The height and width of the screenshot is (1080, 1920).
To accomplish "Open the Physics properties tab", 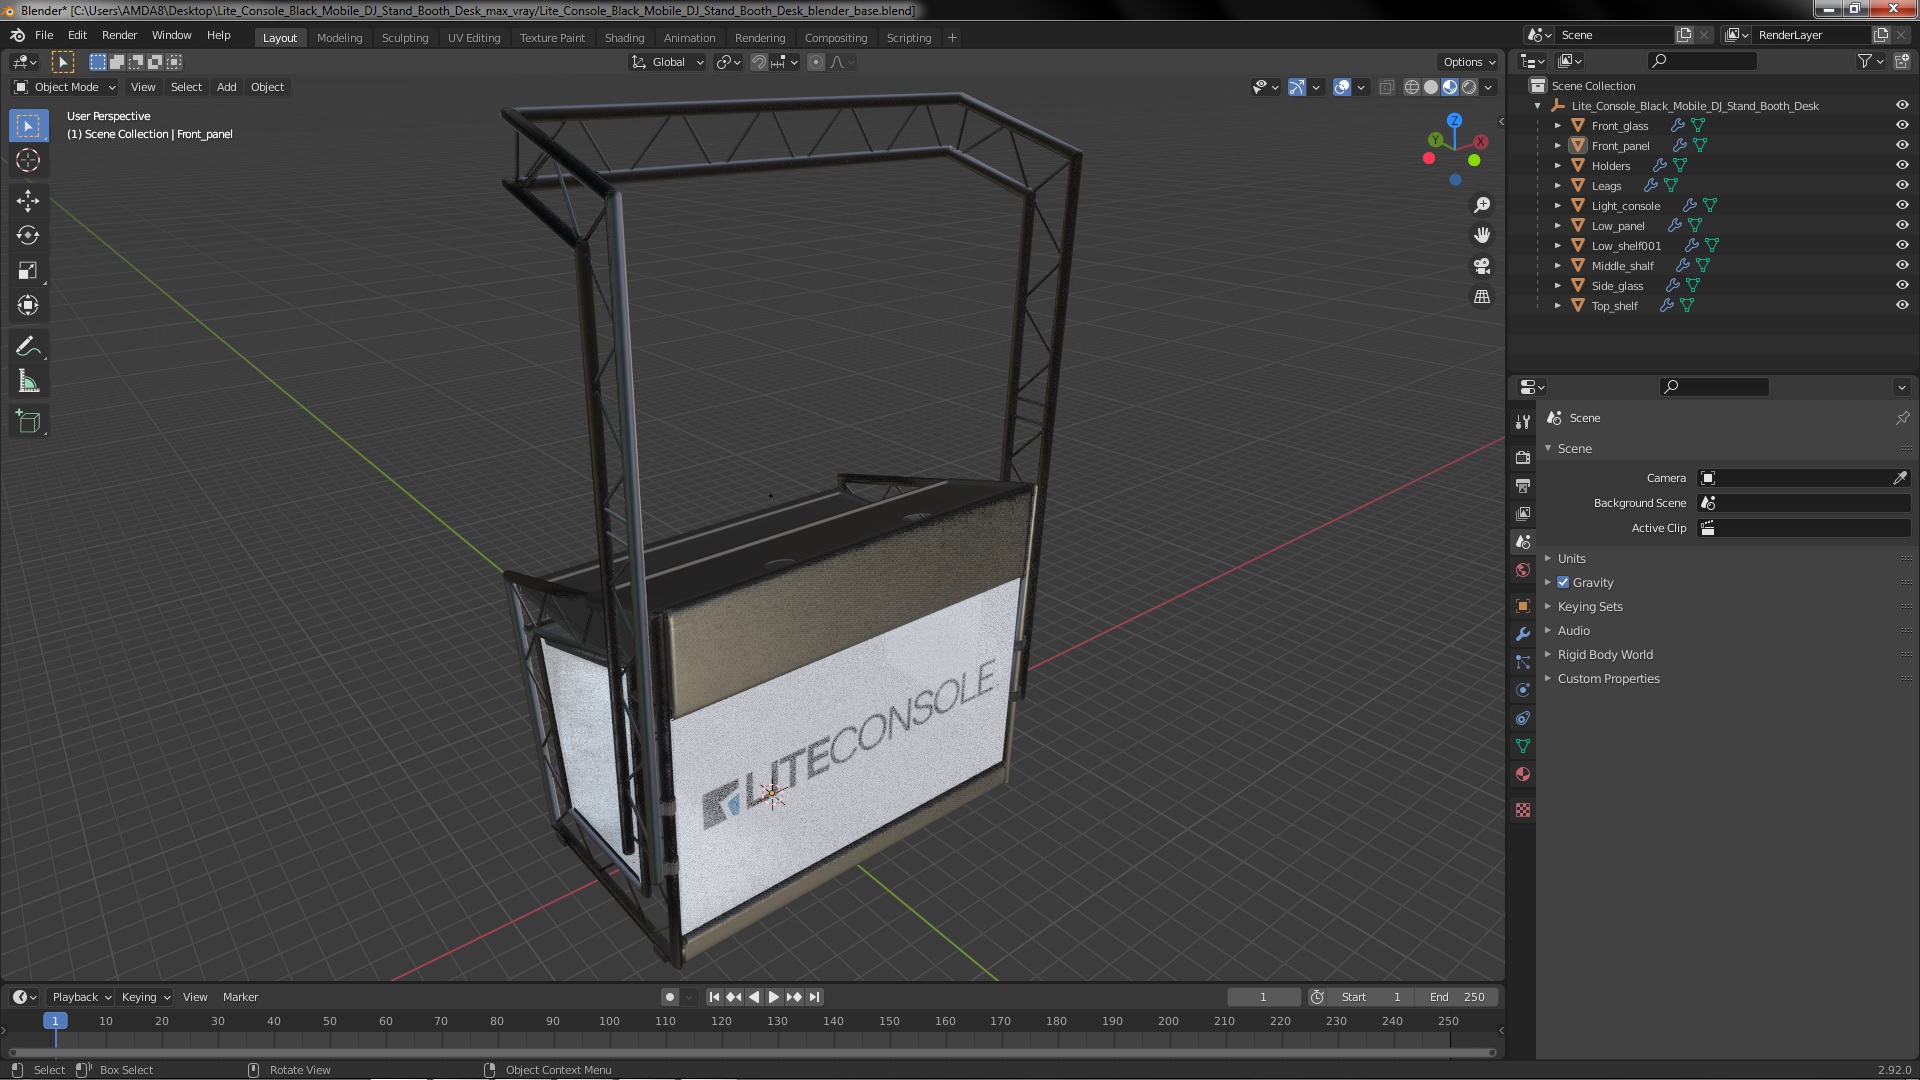I will tap(1523, 690).
